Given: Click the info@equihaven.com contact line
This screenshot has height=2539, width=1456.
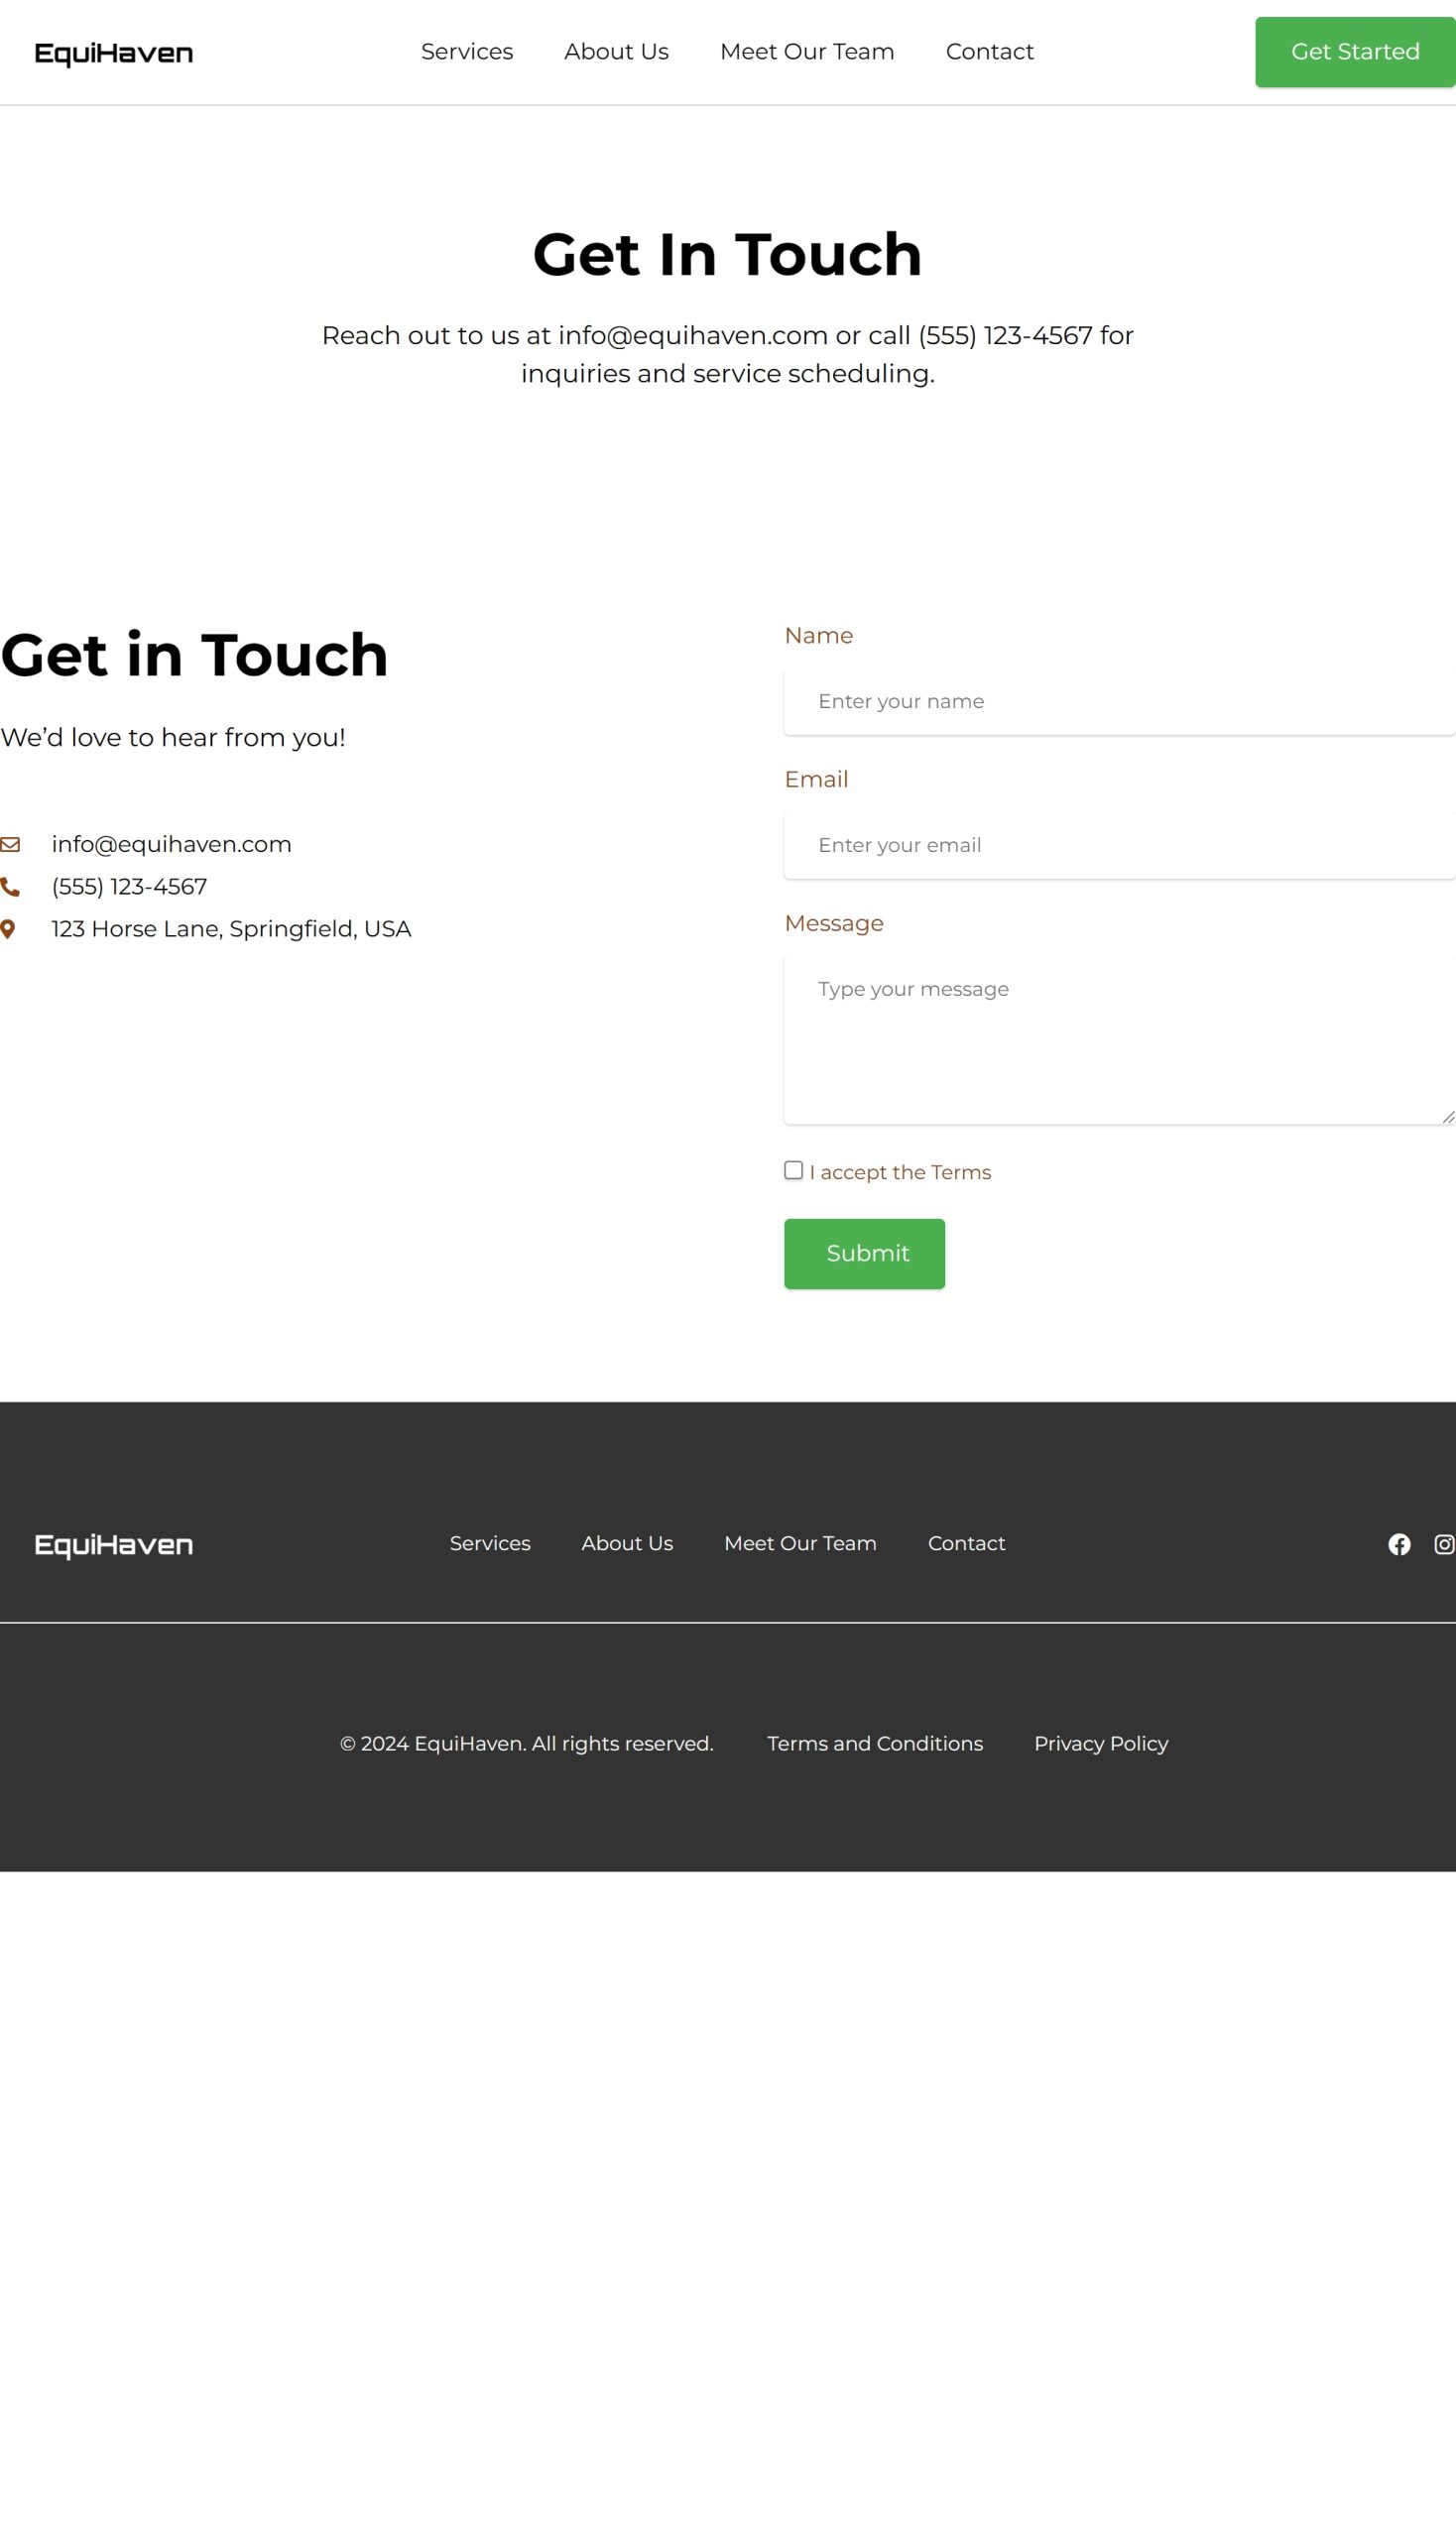Looking at the screenshot, I should (171, 845).
